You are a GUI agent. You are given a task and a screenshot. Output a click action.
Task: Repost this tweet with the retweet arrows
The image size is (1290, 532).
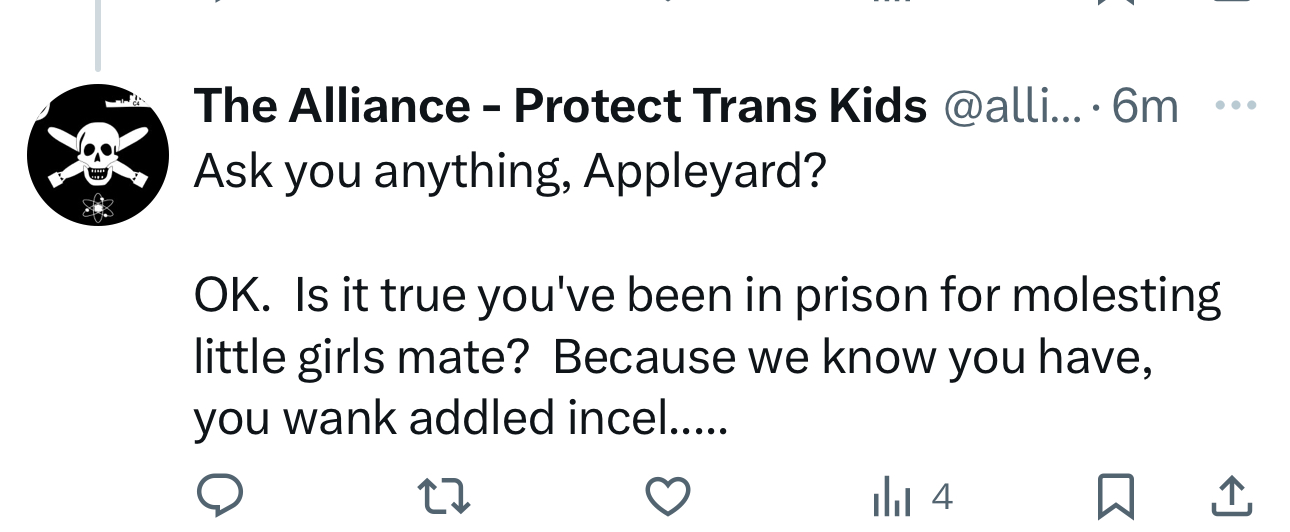[442, 495]
